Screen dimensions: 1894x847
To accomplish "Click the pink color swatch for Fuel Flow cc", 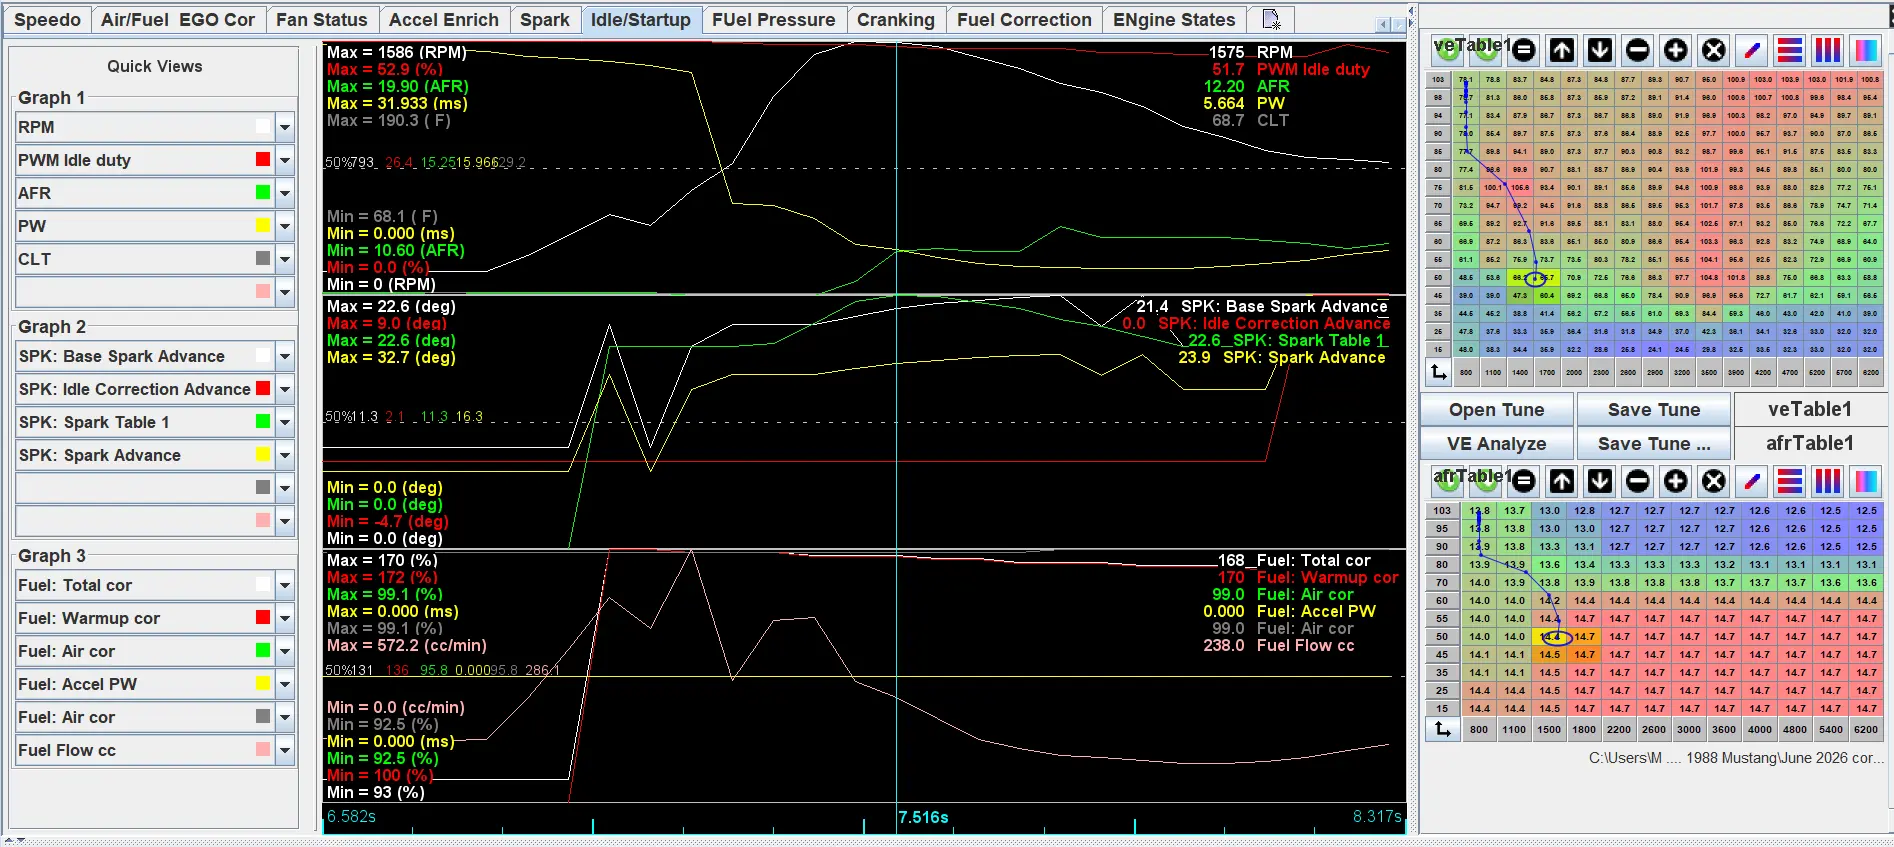I will tap(263, 750).
